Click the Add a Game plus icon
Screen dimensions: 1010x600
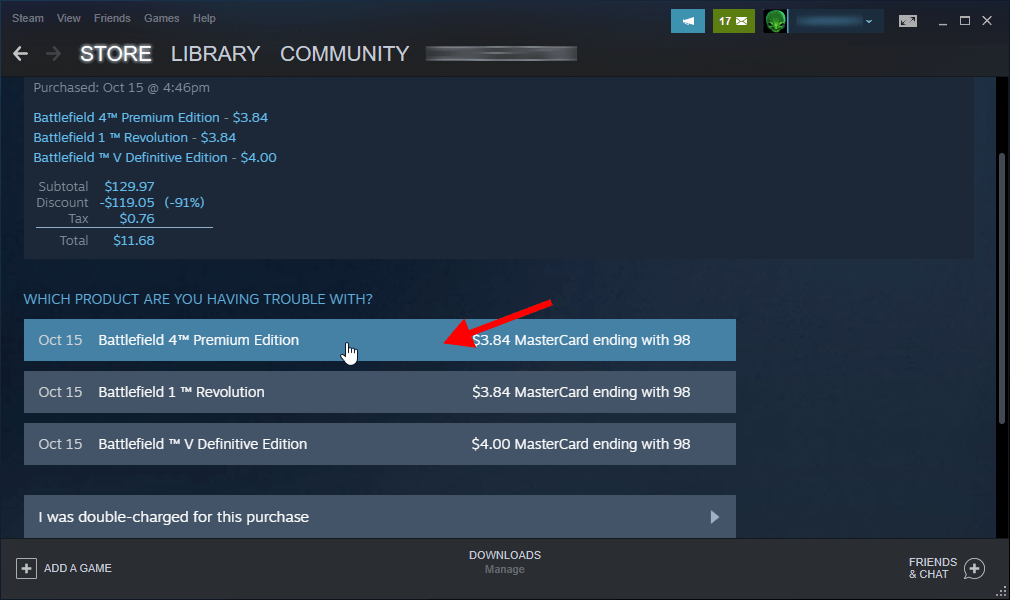click(x=26, y=568)
